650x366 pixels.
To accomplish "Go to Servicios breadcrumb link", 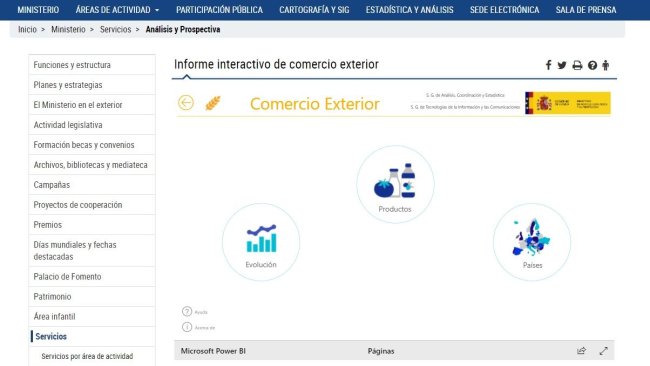I will pos(115,29).
